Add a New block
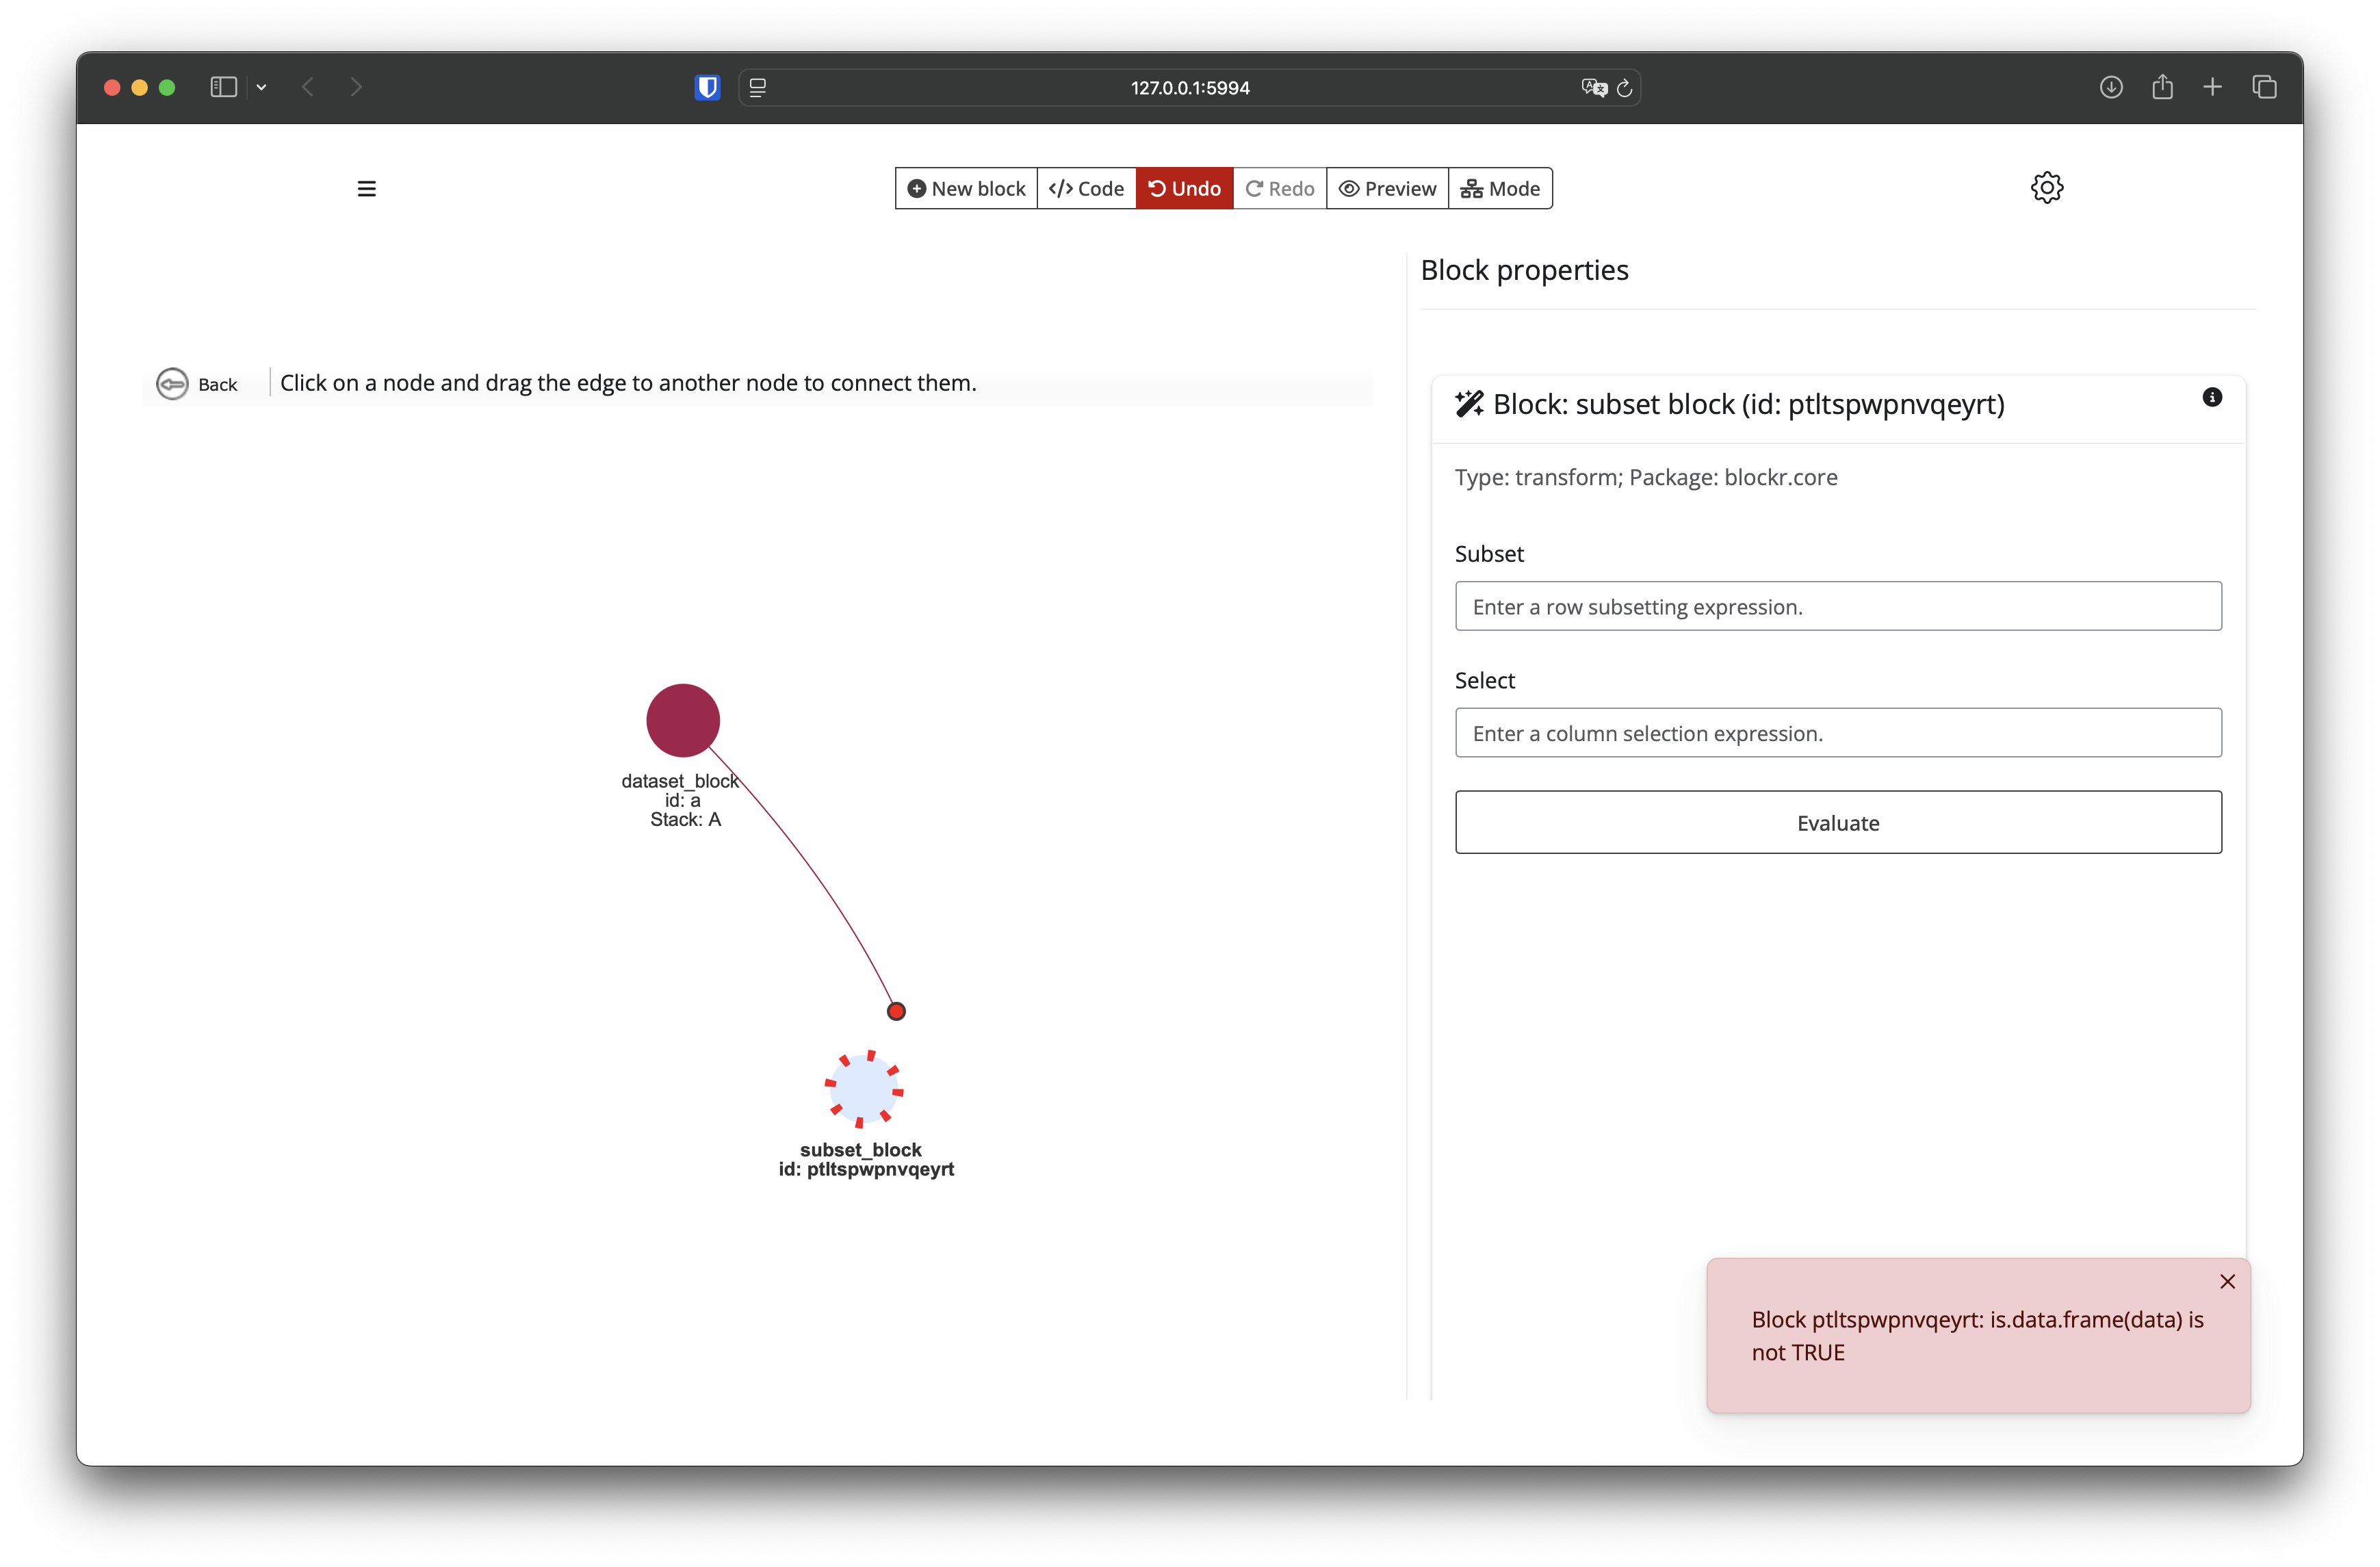The image size is (2380, 1567). pos(966,189)
